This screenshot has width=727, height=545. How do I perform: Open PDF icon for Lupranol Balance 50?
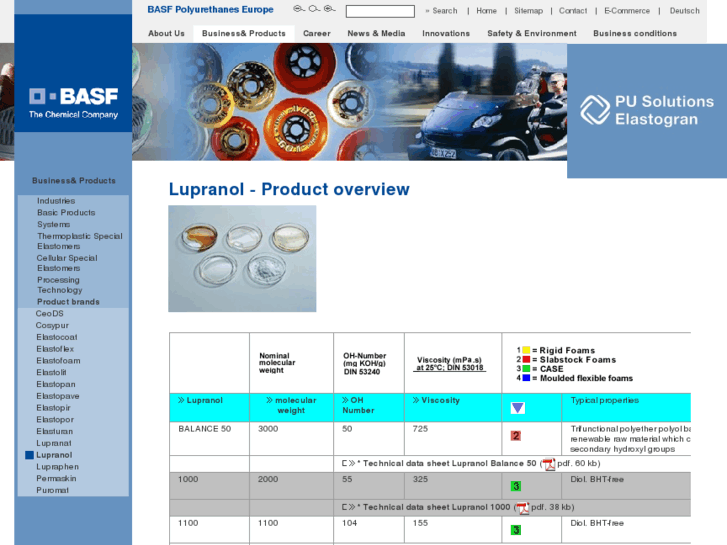pyautogui.click(x=549, y=464)
